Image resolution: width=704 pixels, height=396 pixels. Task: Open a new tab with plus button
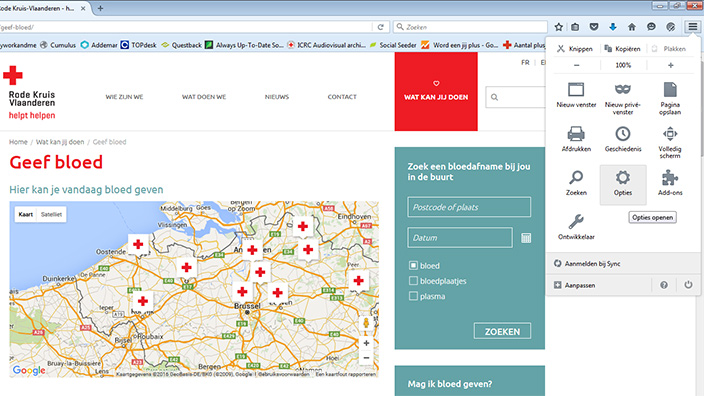pos(100,8)
